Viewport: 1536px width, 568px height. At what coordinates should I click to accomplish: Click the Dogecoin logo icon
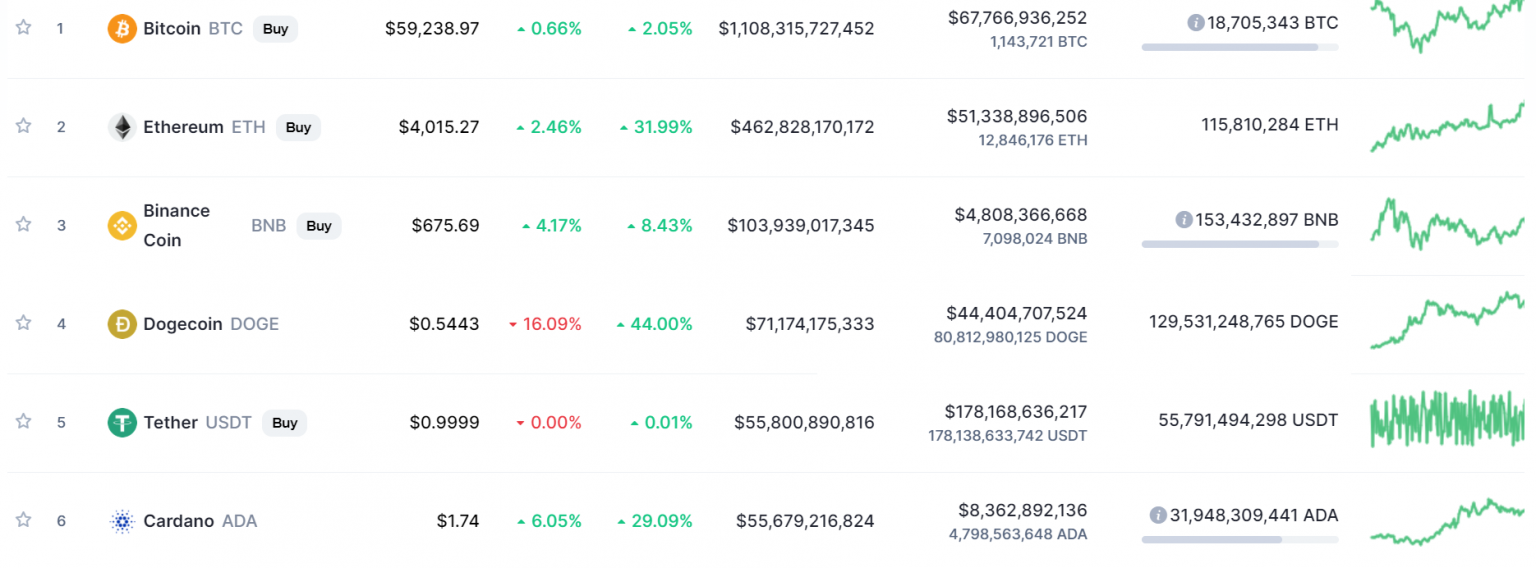pos(122,324)
